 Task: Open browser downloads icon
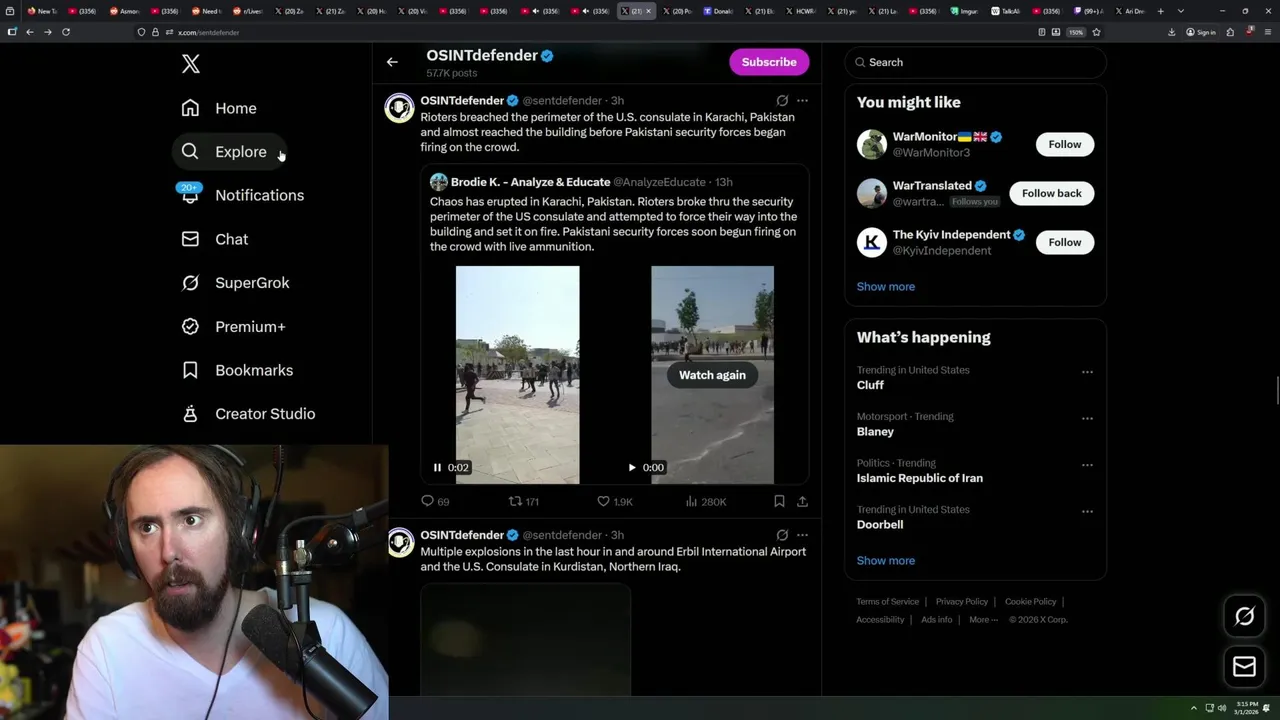click(x=1172, y=32)
